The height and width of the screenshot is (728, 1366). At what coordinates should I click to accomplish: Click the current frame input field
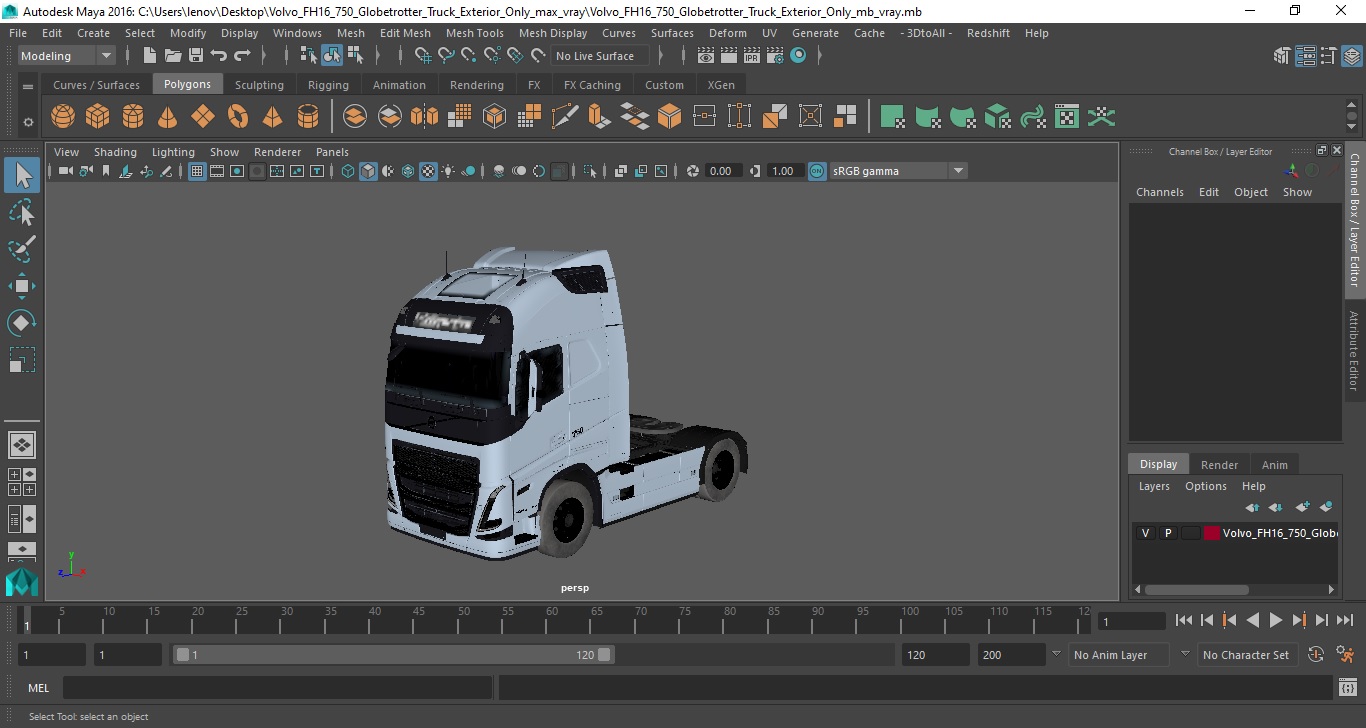[x=1131, y=621]
